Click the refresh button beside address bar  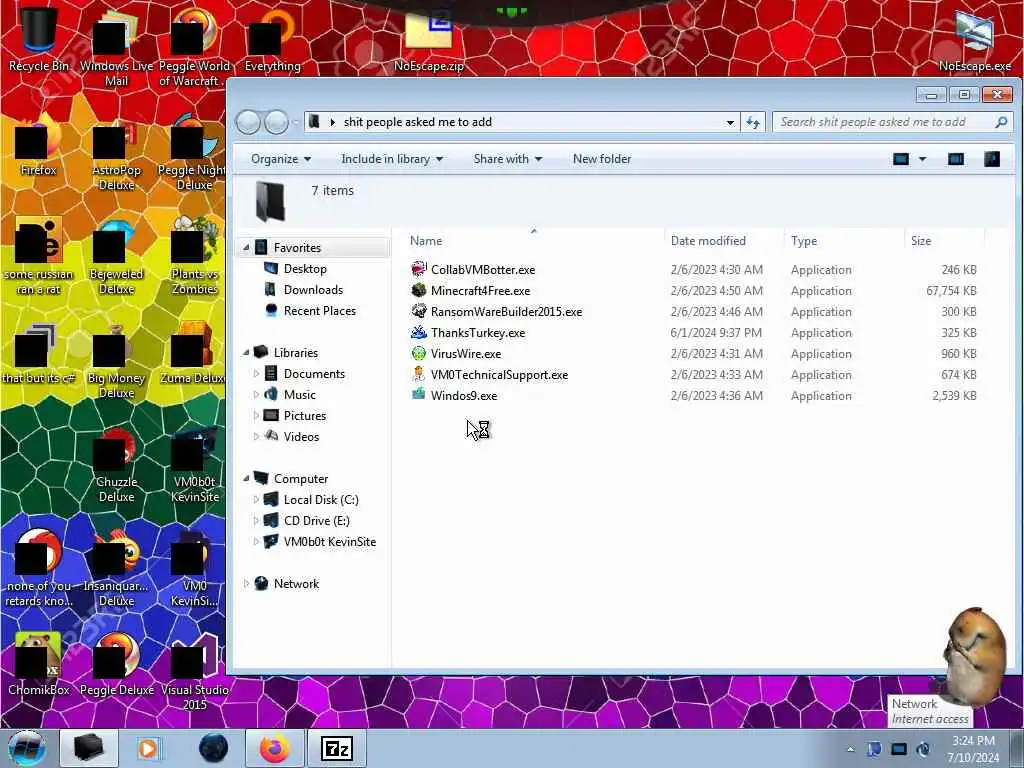point(753,122)
